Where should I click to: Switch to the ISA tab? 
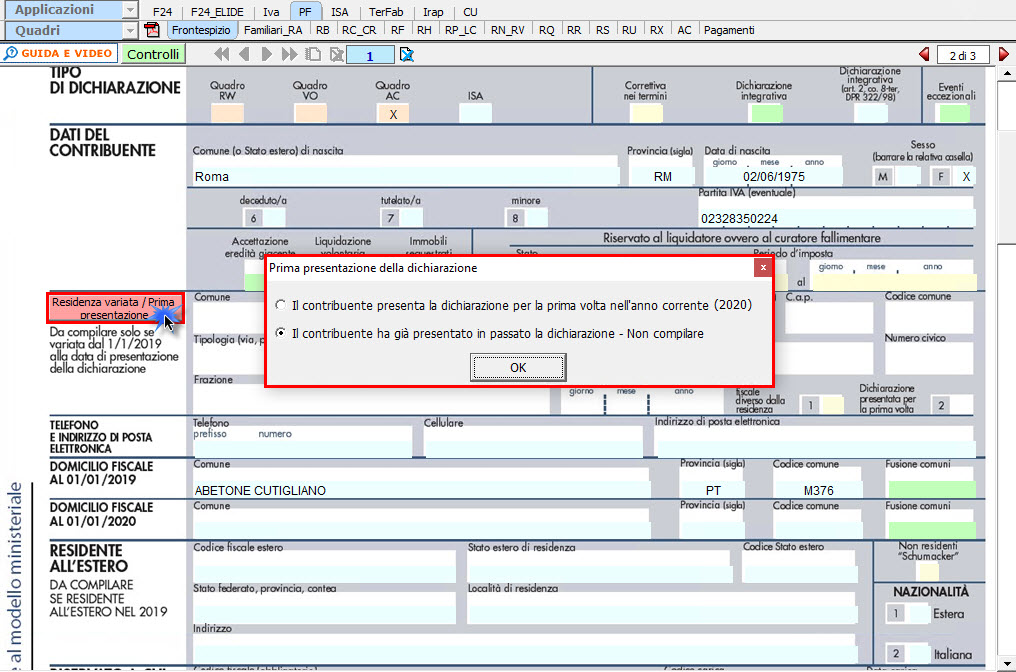click(340, 12)
